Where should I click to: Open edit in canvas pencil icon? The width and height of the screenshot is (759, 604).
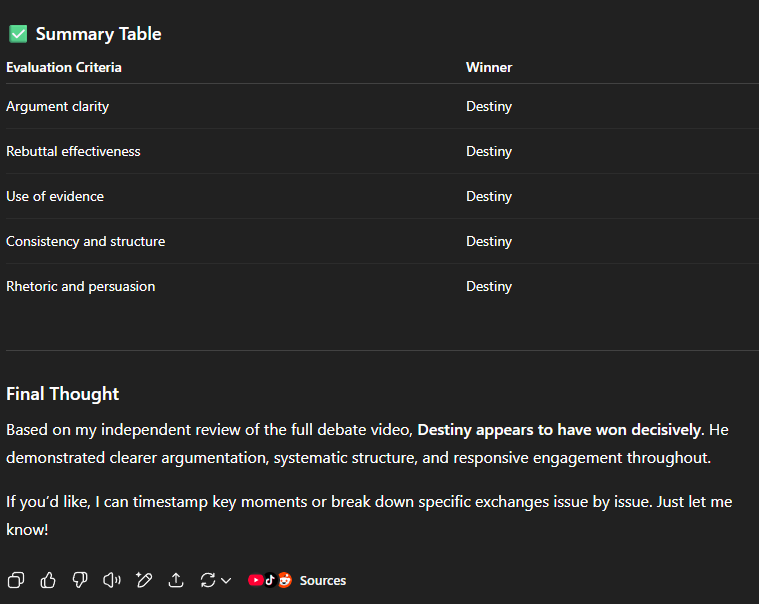click(x=144, y=580)
